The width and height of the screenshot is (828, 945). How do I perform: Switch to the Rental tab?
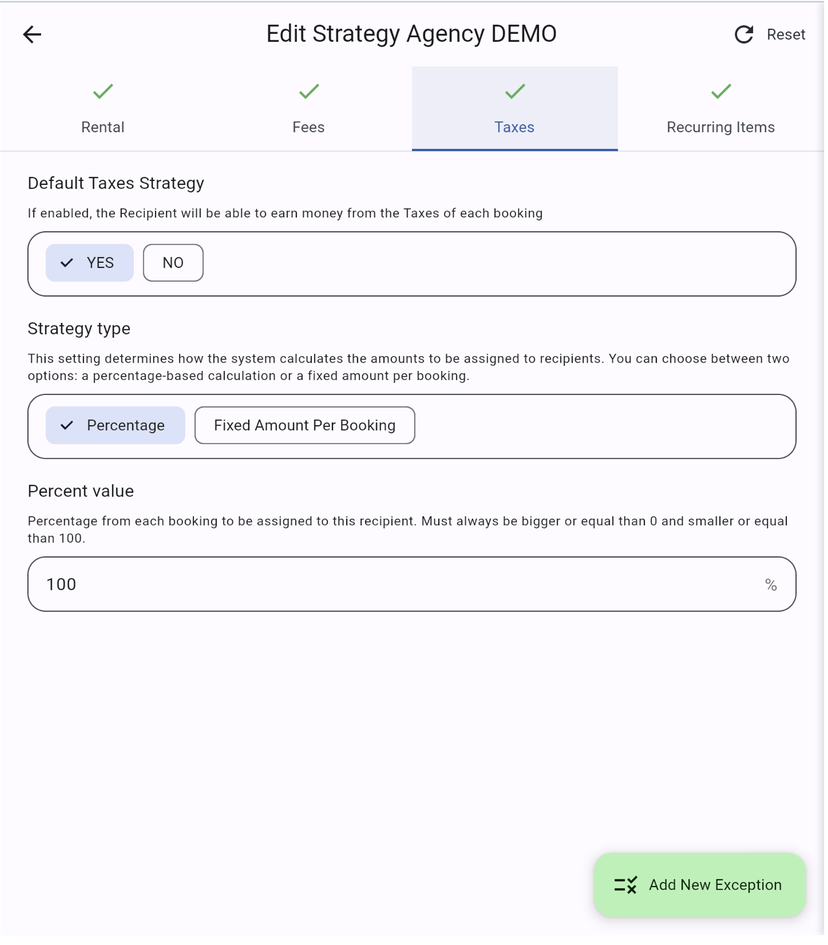[x=103, y=127]
